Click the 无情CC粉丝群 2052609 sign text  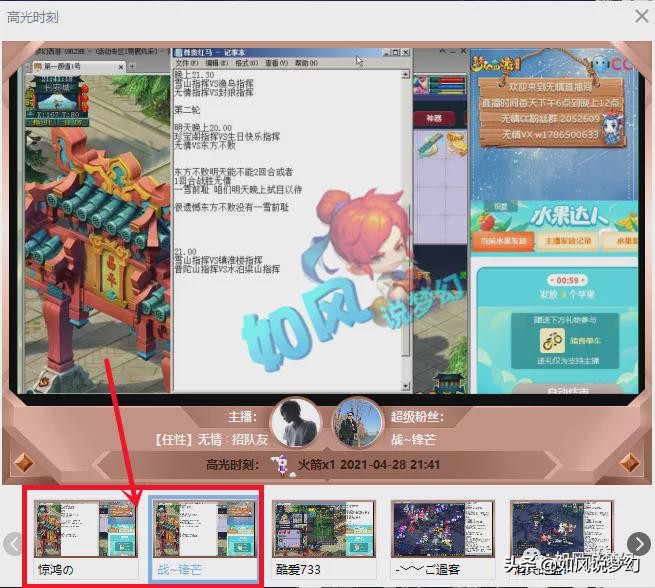(550, 119)
